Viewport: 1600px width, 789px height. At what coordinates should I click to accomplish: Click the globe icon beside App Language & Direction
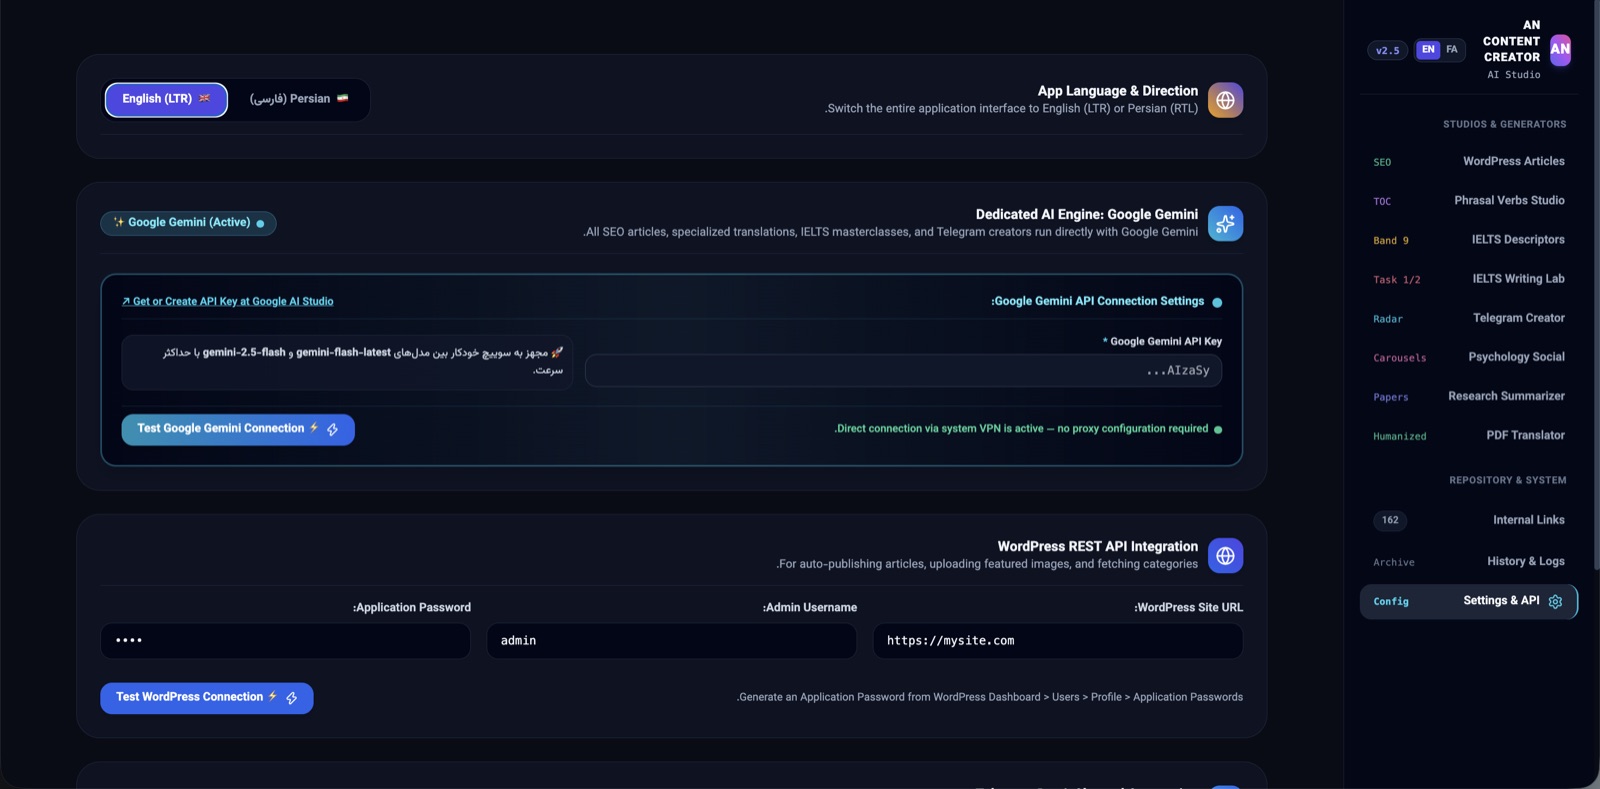(1225, 100)
